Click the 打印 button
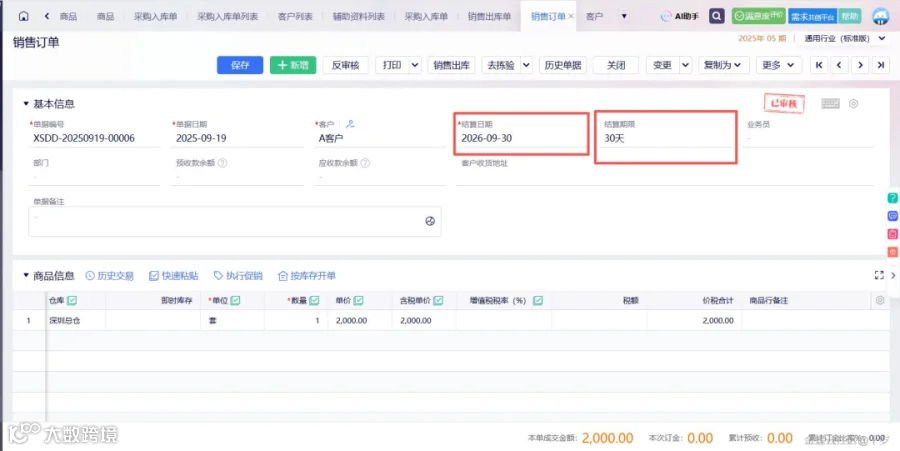The width and height of the screenshot is (900, 451). tap(392, 65)
